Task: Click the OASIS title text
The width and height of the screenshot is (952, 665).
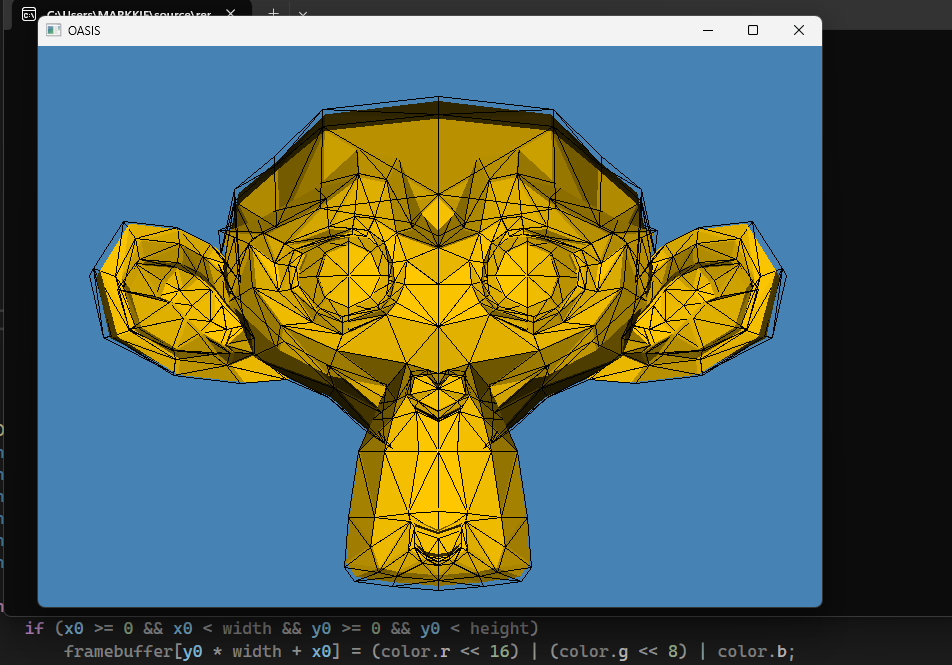Action: click(x=84, y=31)
